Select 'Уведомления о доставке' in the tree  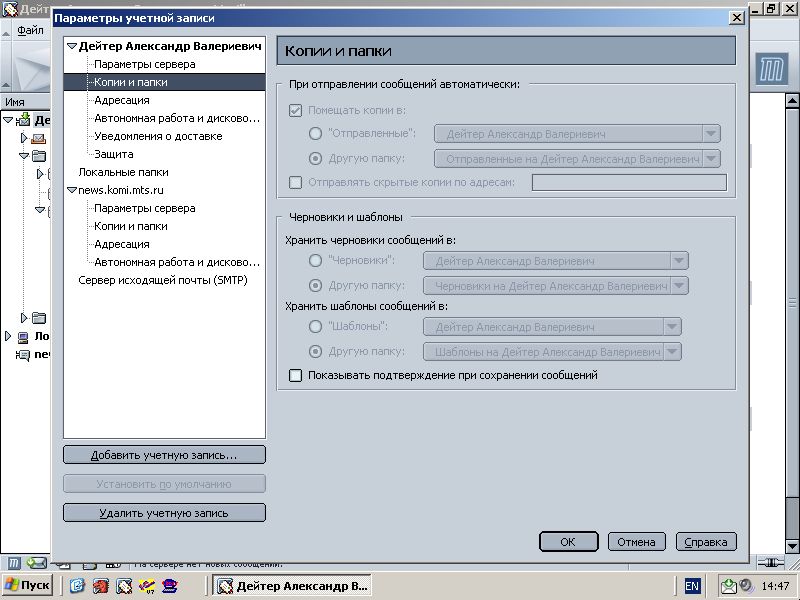click(158, 136)
